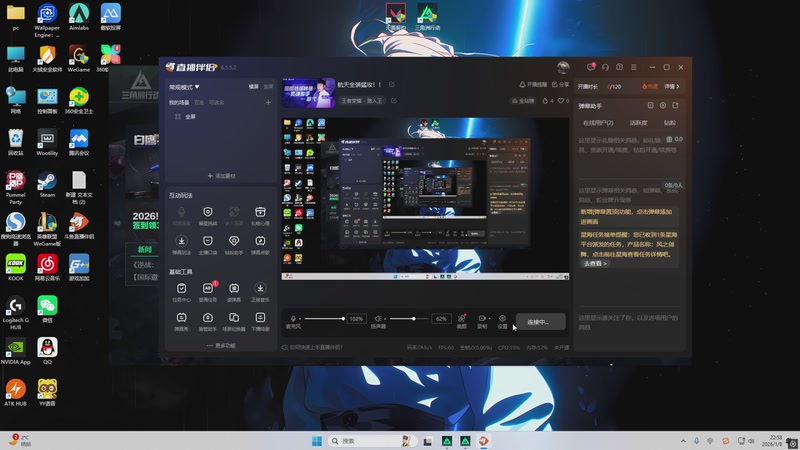800x450 pixels.
Task: Click Windows Start button on taskbar
Action: [x=317, y=441]
